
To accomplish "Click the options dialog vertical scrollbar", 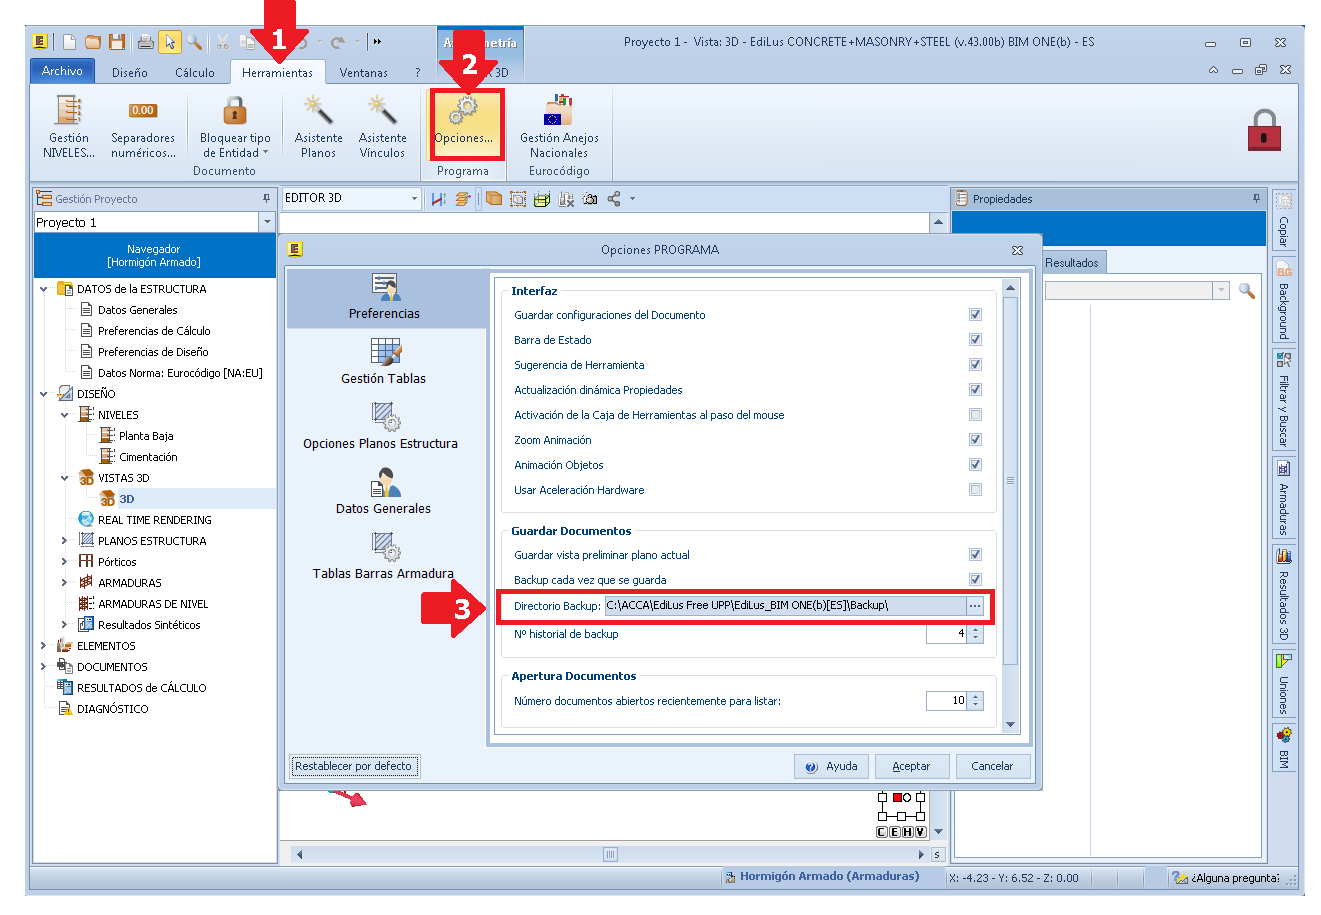I will (1010, 480).
